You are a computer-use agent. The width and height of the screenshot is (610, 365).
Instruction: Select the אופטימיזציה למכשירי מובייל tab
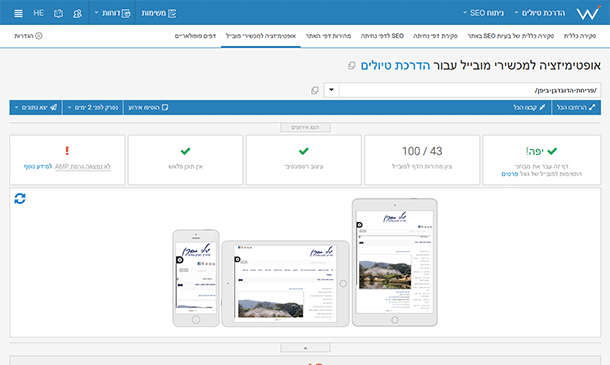coord(261,36)
